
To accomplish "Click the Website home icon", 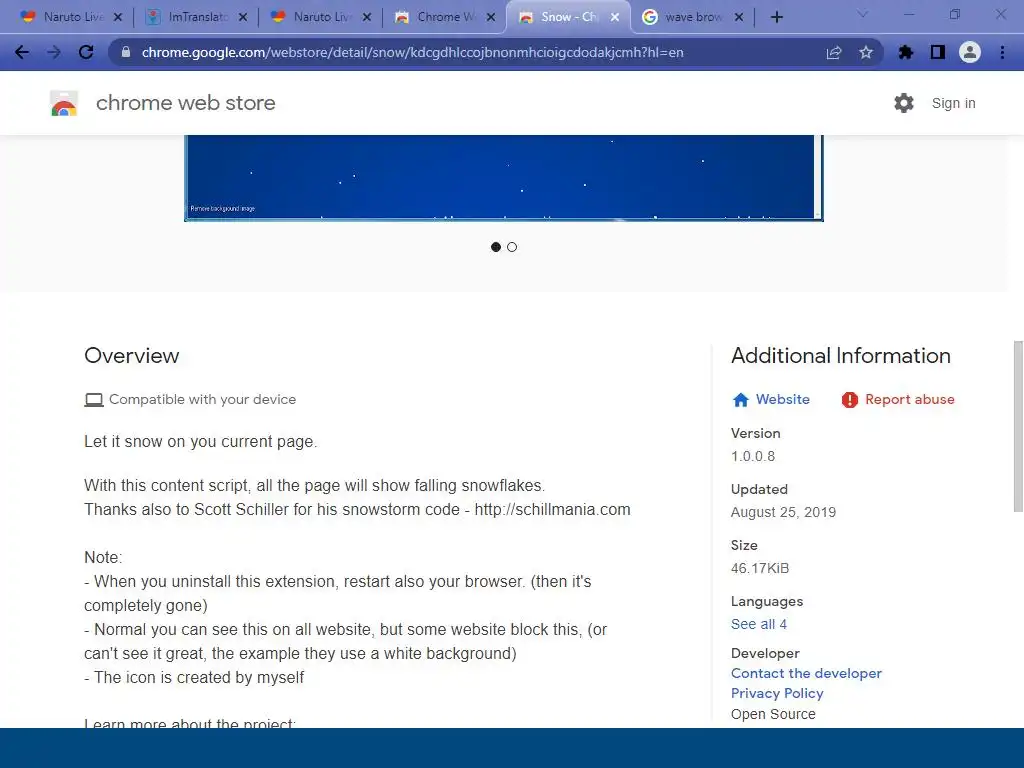I will point(741,400).
